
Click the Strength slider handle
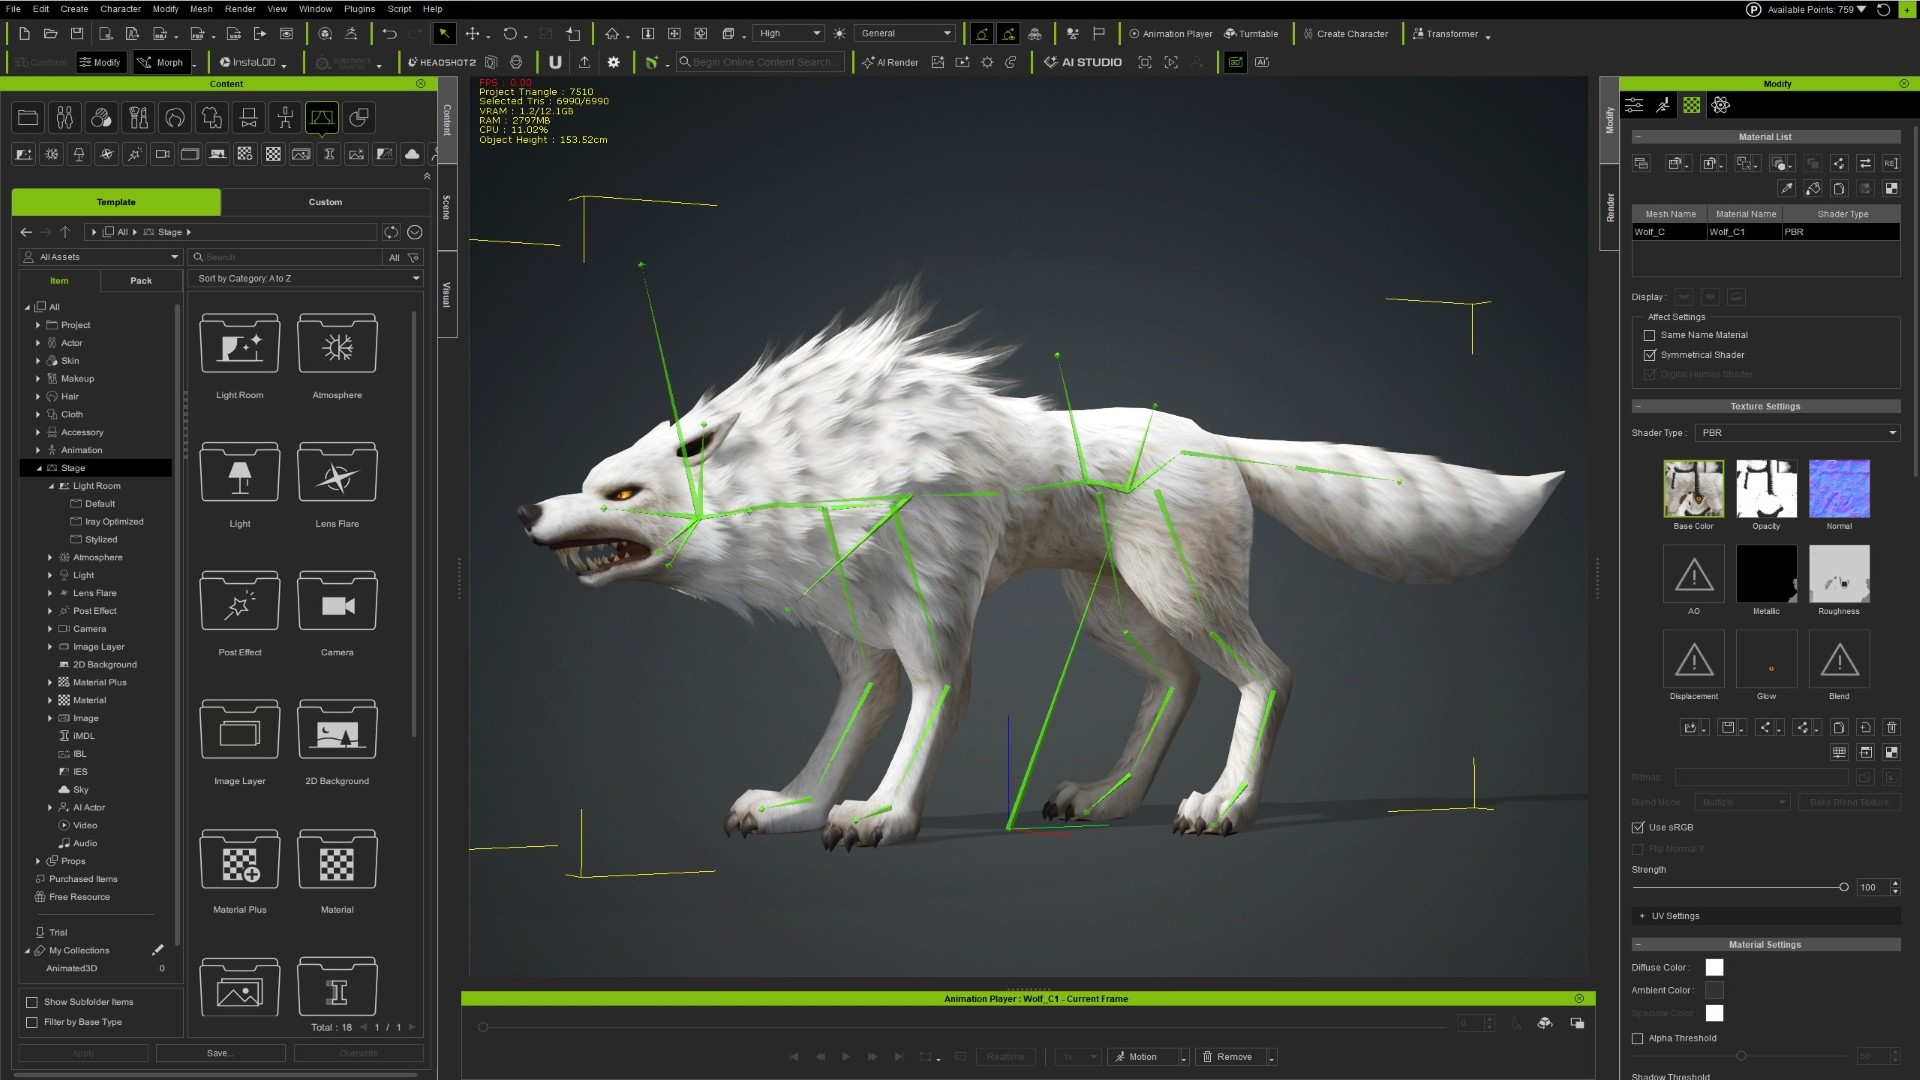tap(1843, 887)
